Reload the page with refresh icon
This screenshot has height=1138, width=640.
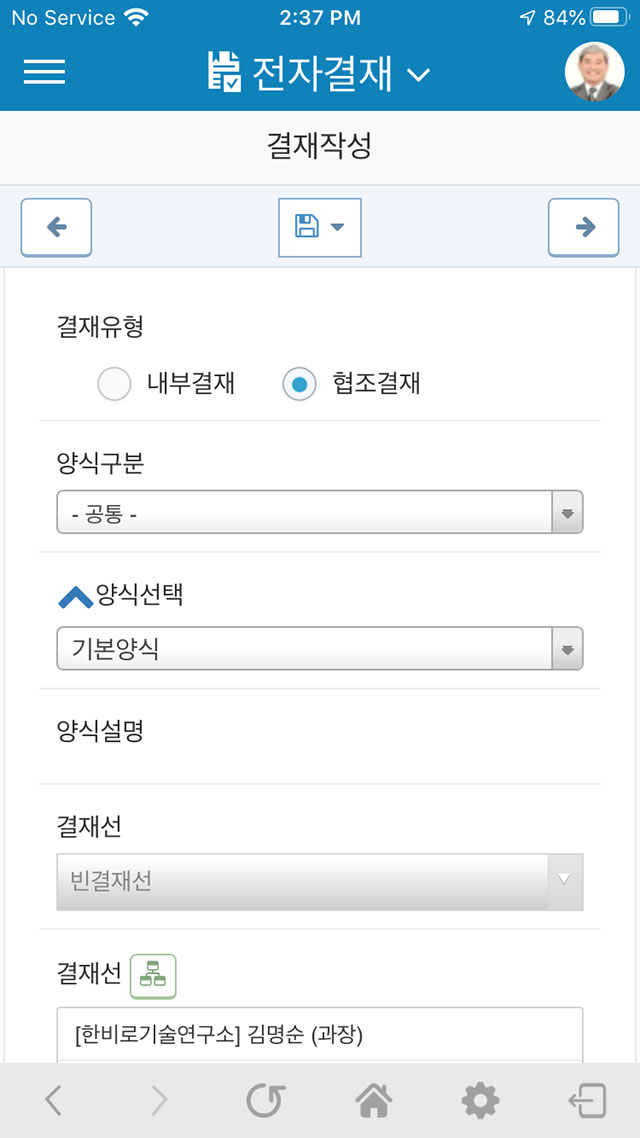click(x=266, y=1101)
